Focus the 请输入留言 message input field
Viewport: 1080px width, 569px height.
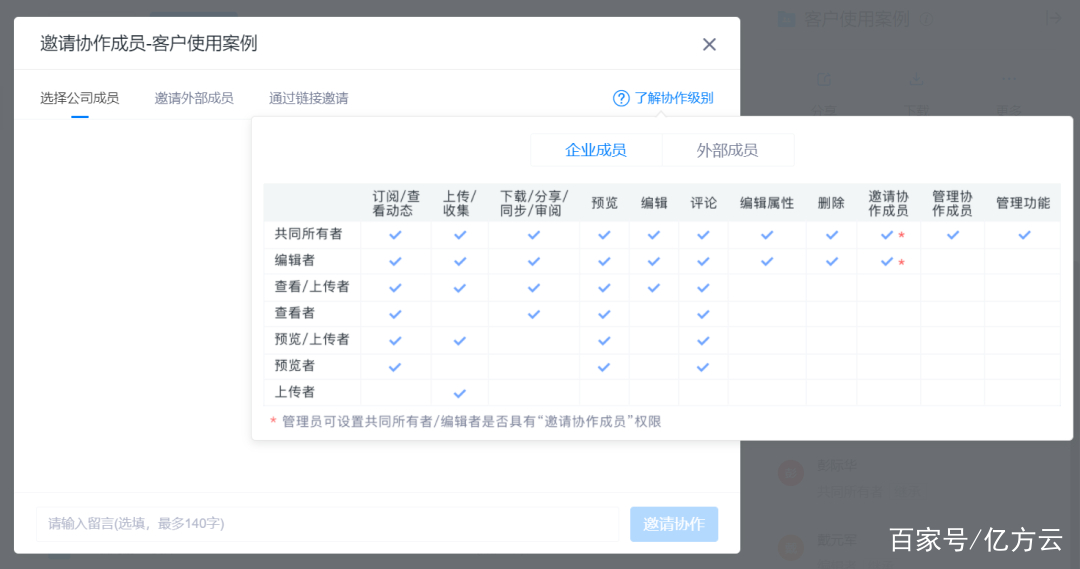[x=328, y=524]
